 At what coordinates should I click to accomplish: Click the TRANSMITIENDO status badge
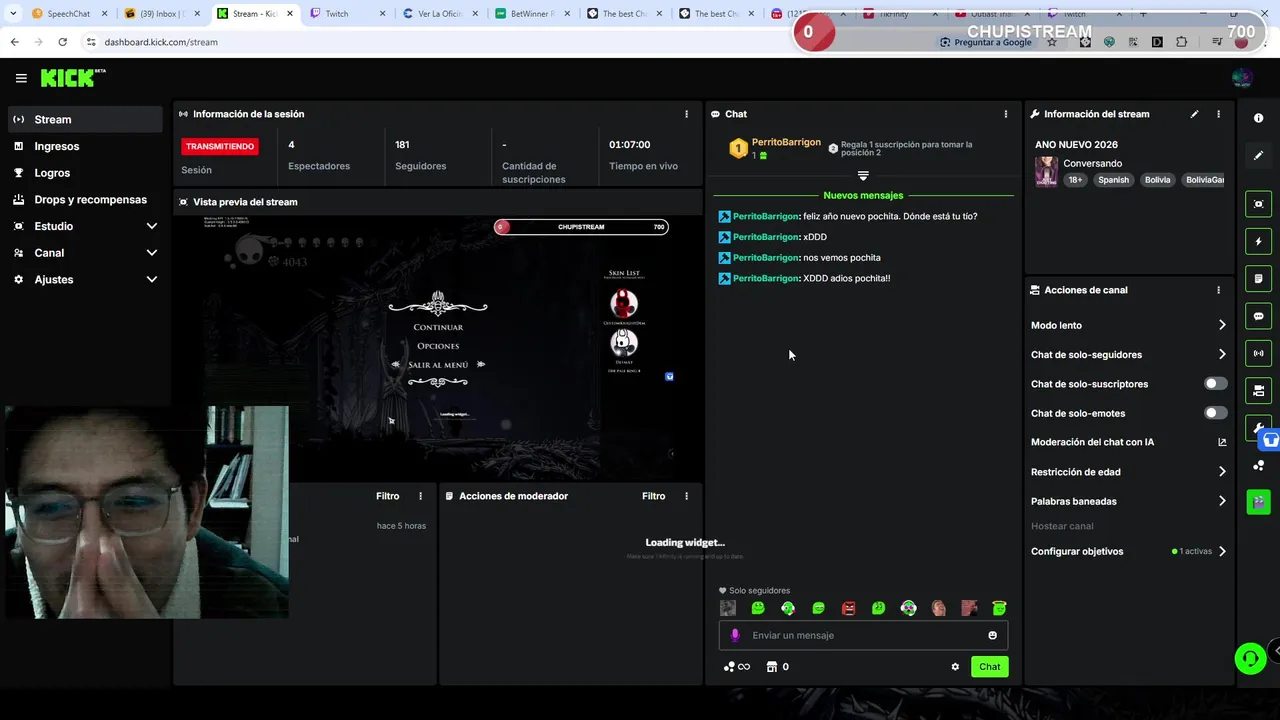pyautogui.click(x=220, y=146)
